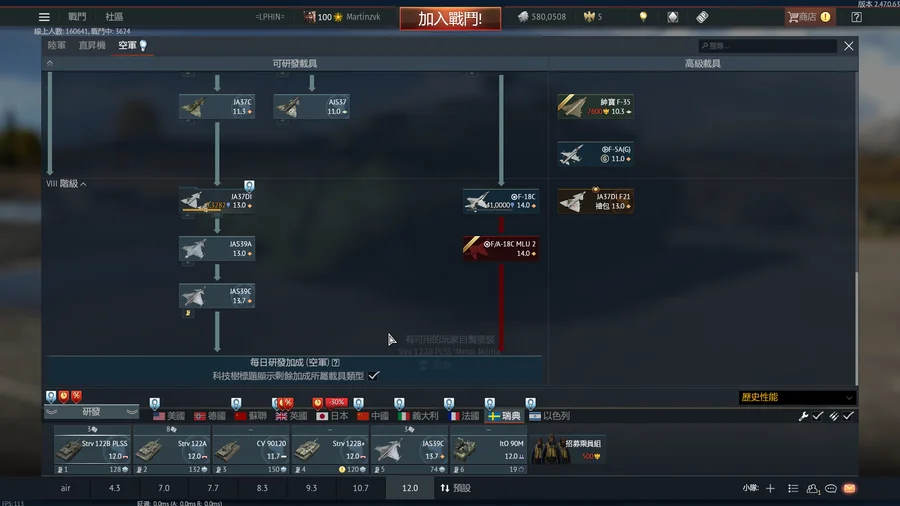Screen dimensions: 900x506
Task: Select the 4.3 preset tab
Action: coord(115,488)
